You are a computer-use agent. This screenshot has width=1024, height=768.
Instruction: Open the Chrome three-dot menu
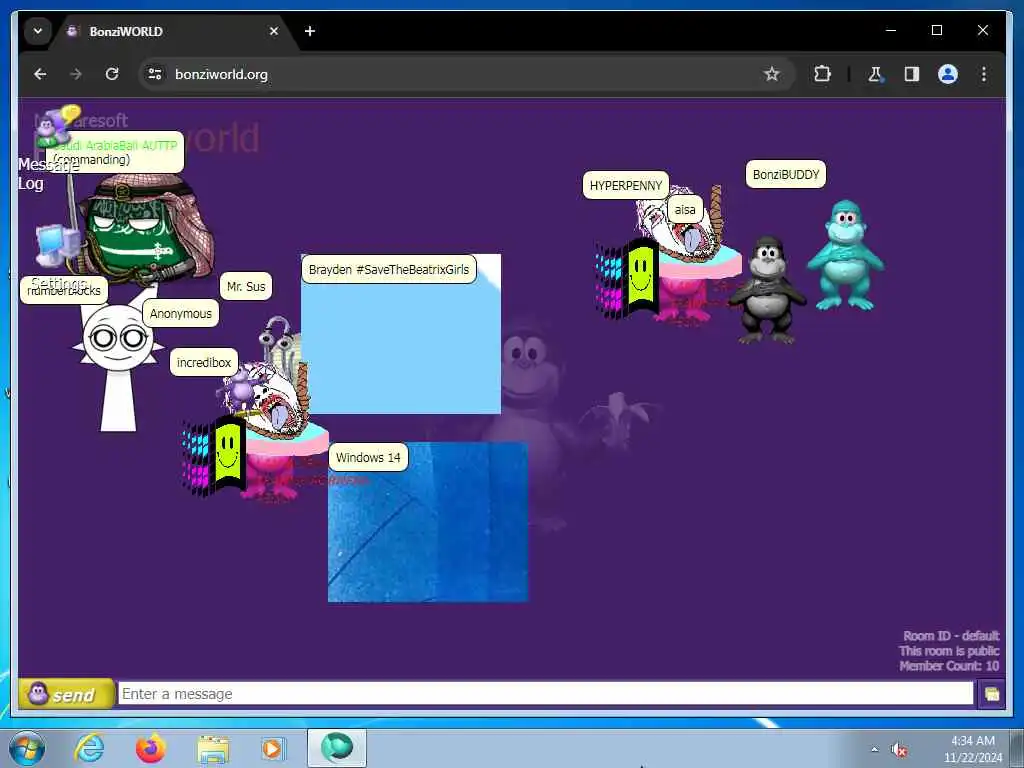tap(984, 74)
